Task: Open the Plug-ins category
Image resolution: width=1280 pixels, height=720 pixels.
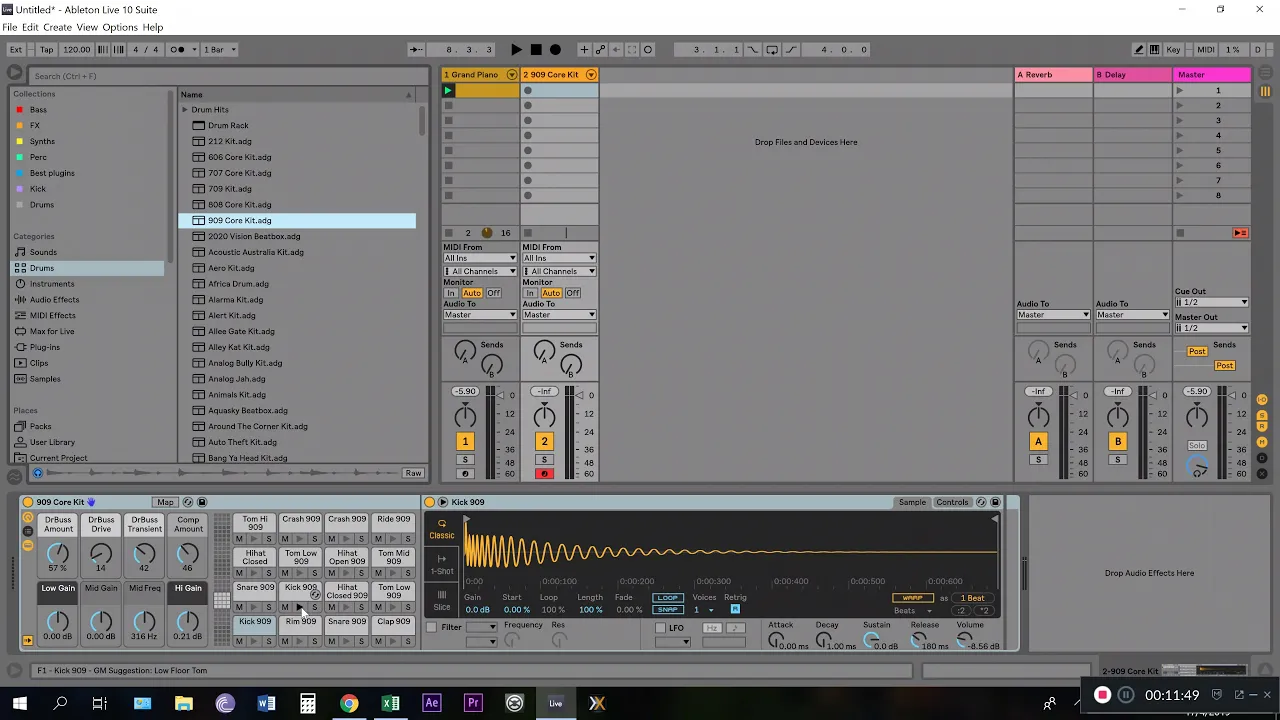Action: [x=45, y=347]
